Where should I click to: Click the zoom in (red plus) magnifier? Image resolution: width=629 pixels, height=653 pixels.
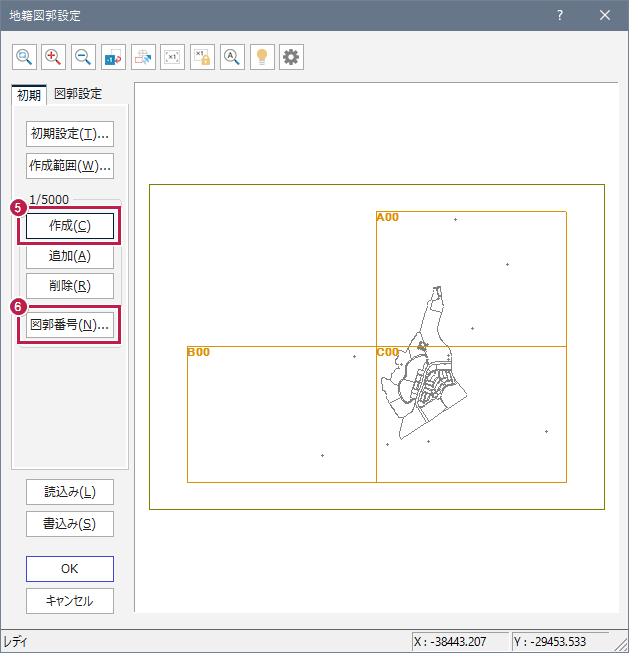click(54, 57)
